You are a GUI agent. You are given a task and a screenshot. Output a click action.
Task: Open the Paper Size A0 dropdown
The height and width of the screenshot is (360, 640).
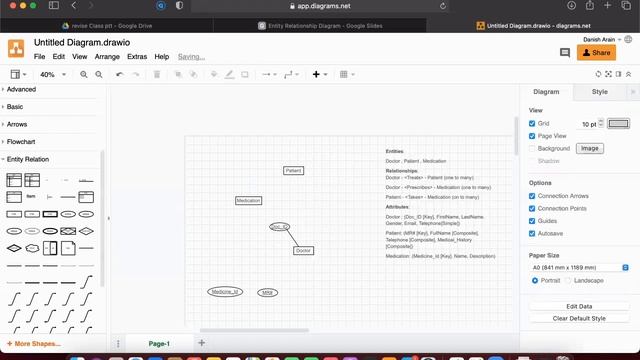click(580, 267)
